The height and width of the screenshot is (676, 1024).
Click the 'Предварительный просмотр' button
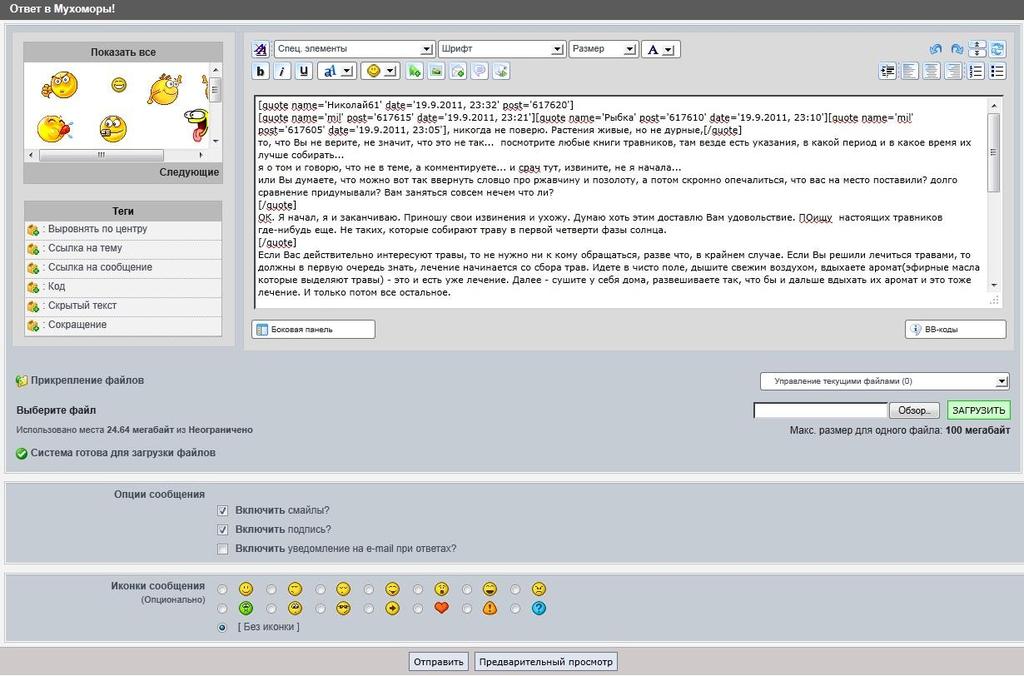coord(545,662)
